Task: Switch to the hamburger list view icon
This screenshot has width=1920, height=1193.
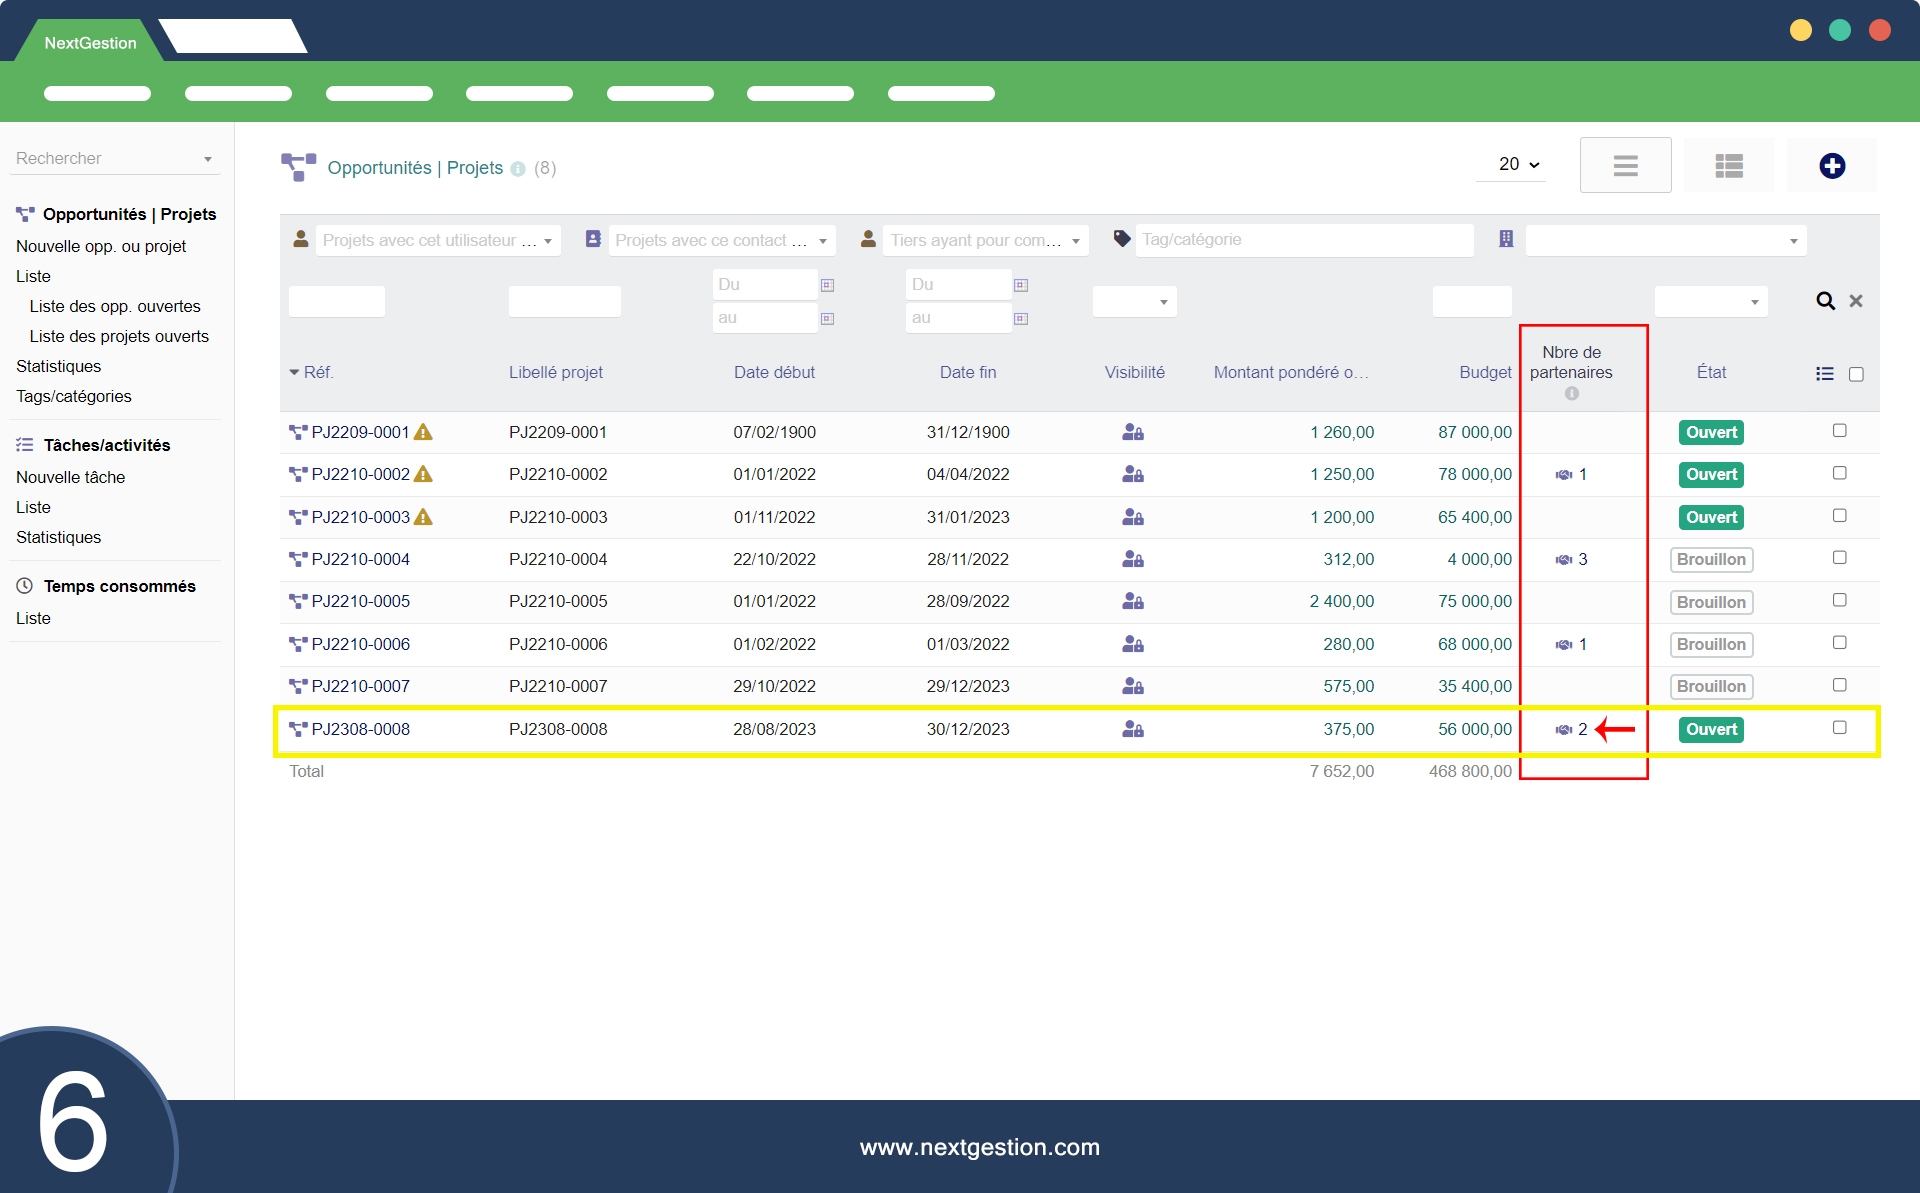Action: click(1625, 166)
